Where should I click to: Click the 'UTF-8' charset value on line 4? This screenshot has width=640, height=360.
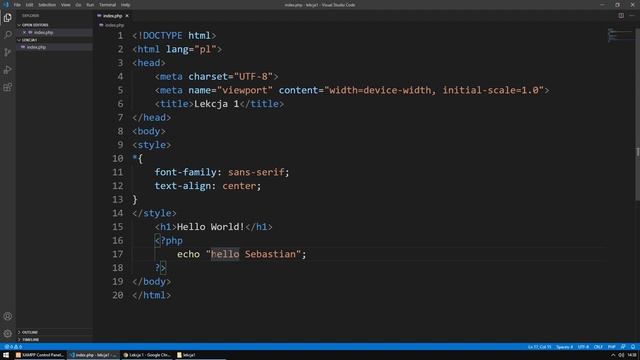click(x=253, y=76)
